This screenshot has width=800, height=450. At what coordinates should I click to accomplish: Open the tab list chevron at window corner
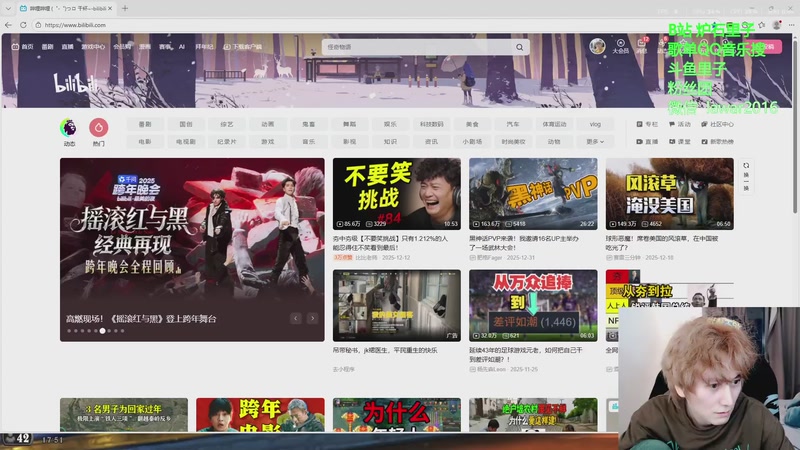(x=8, y=8)
